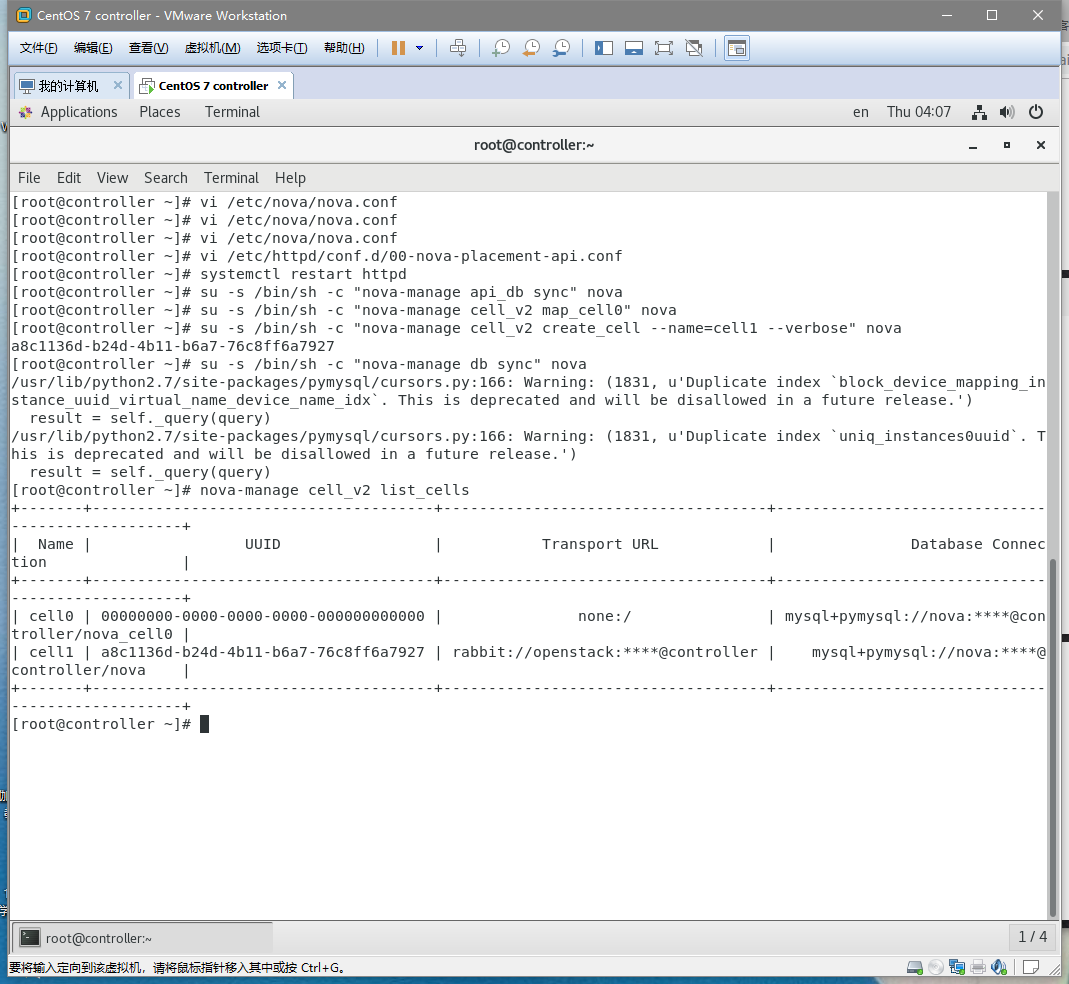Toggle the sound device connection icon
The width and height of the screenshot is (1069, 984).
click(x=998, y=966)
